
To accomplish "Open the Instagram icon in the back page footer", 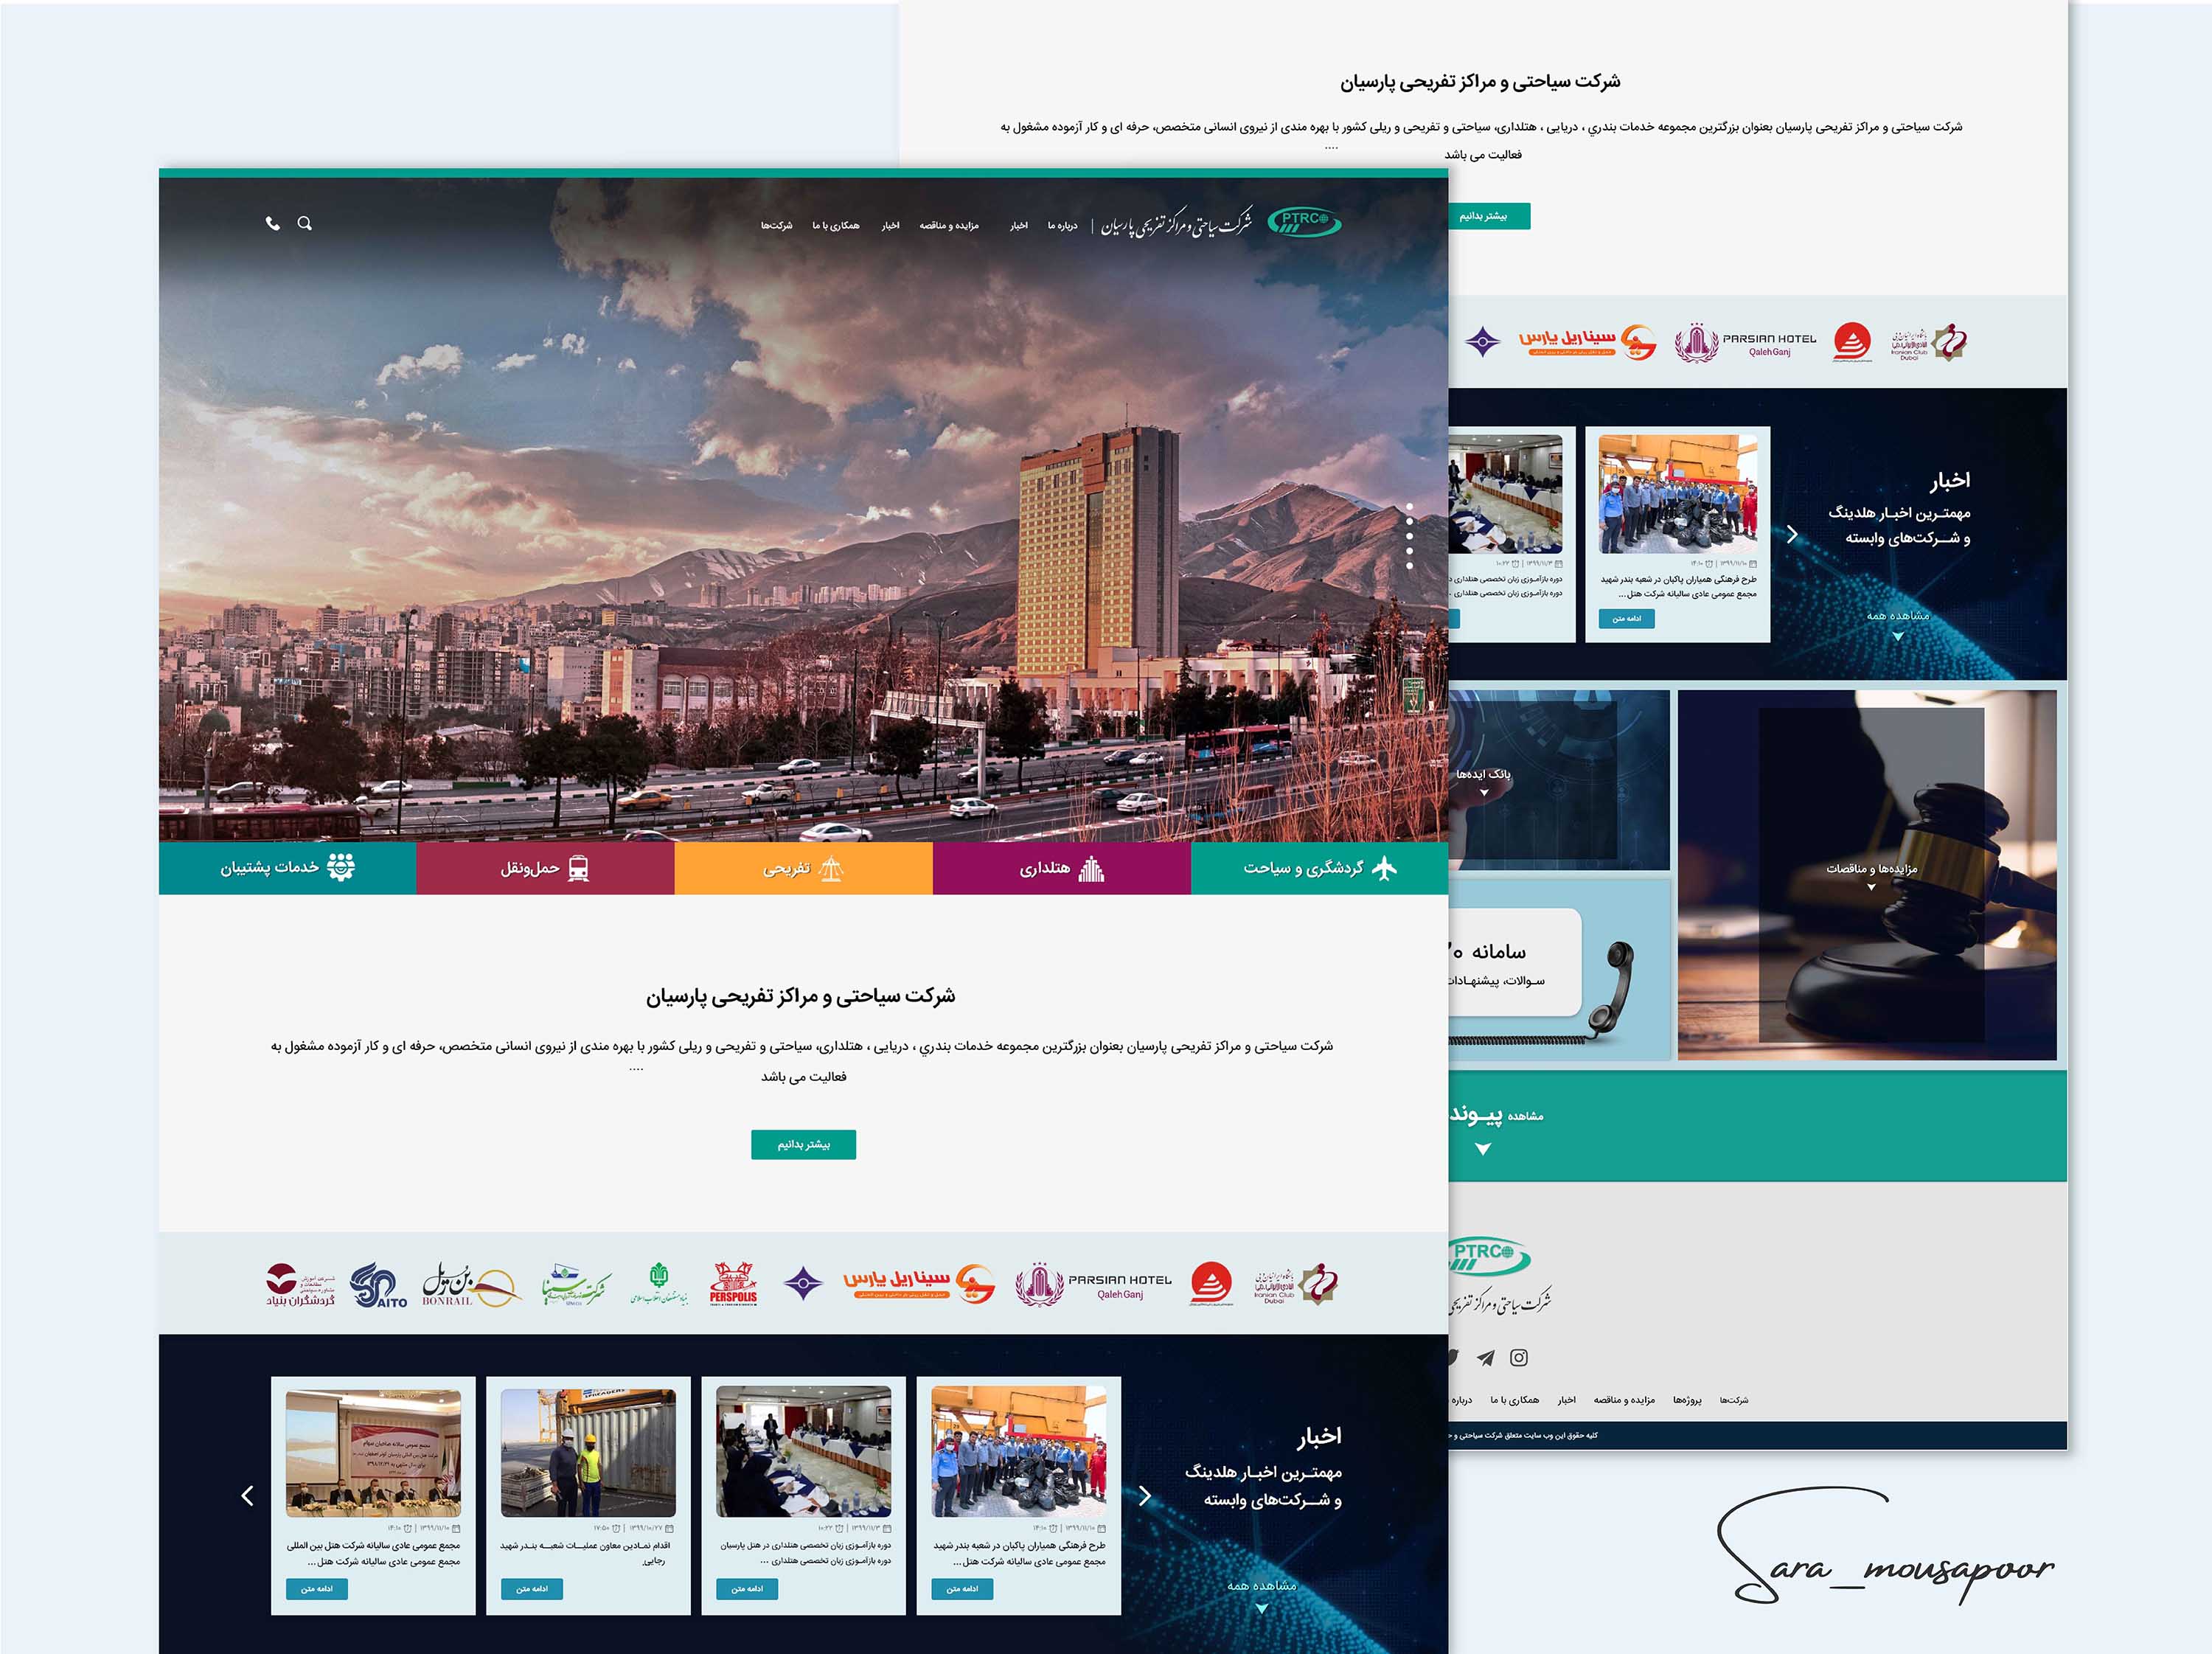I will tap(1519, 1357).
